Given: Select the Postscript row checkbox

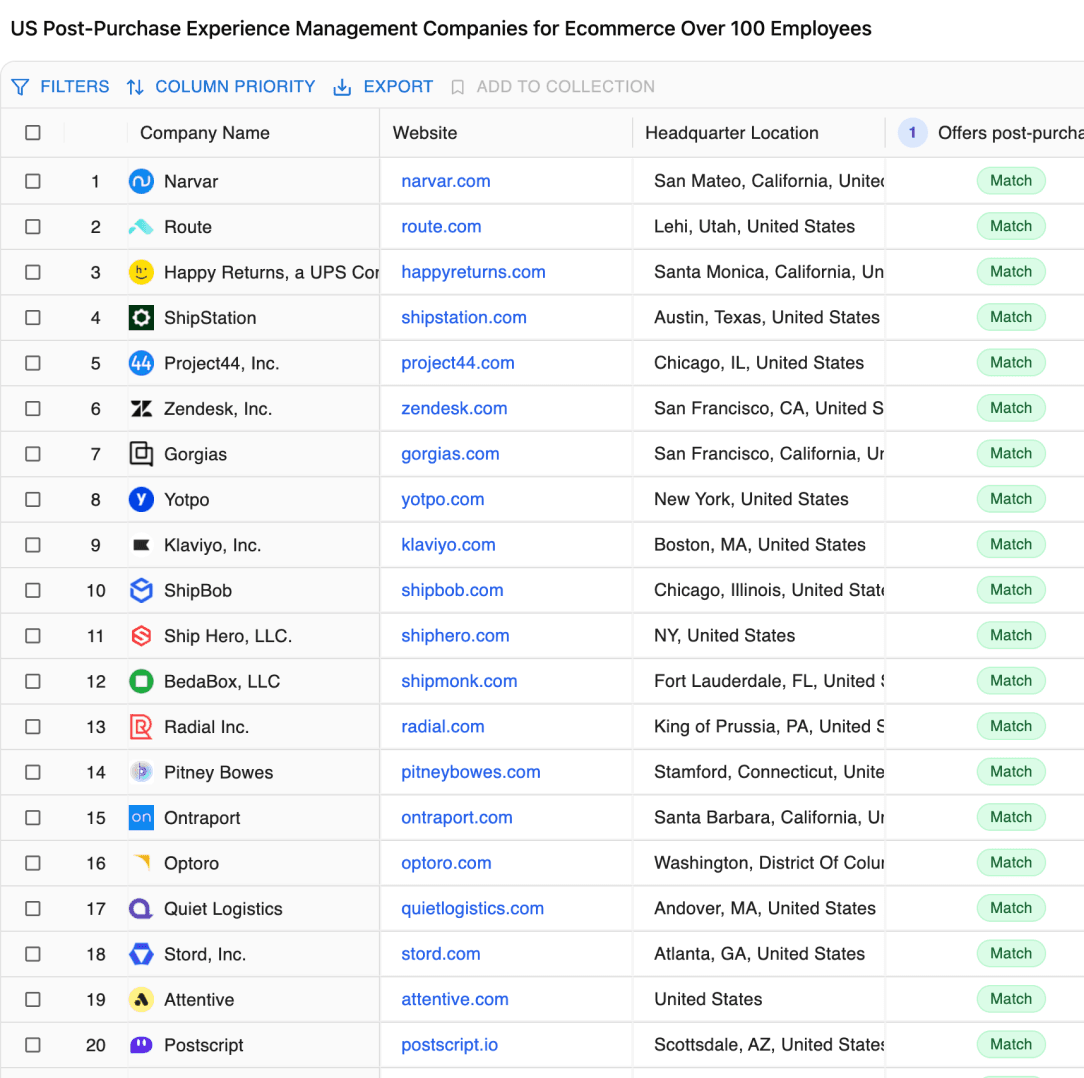Looking at the screenshot, I should 32,1045.
